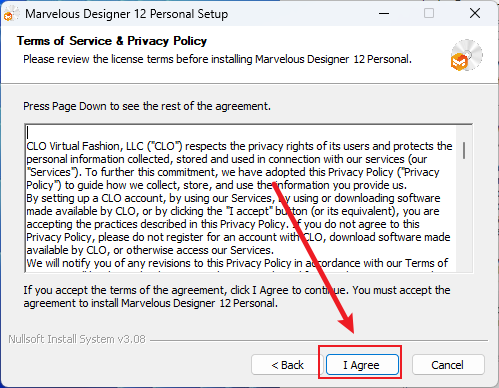Minimize the setup window

coord(384,14)
